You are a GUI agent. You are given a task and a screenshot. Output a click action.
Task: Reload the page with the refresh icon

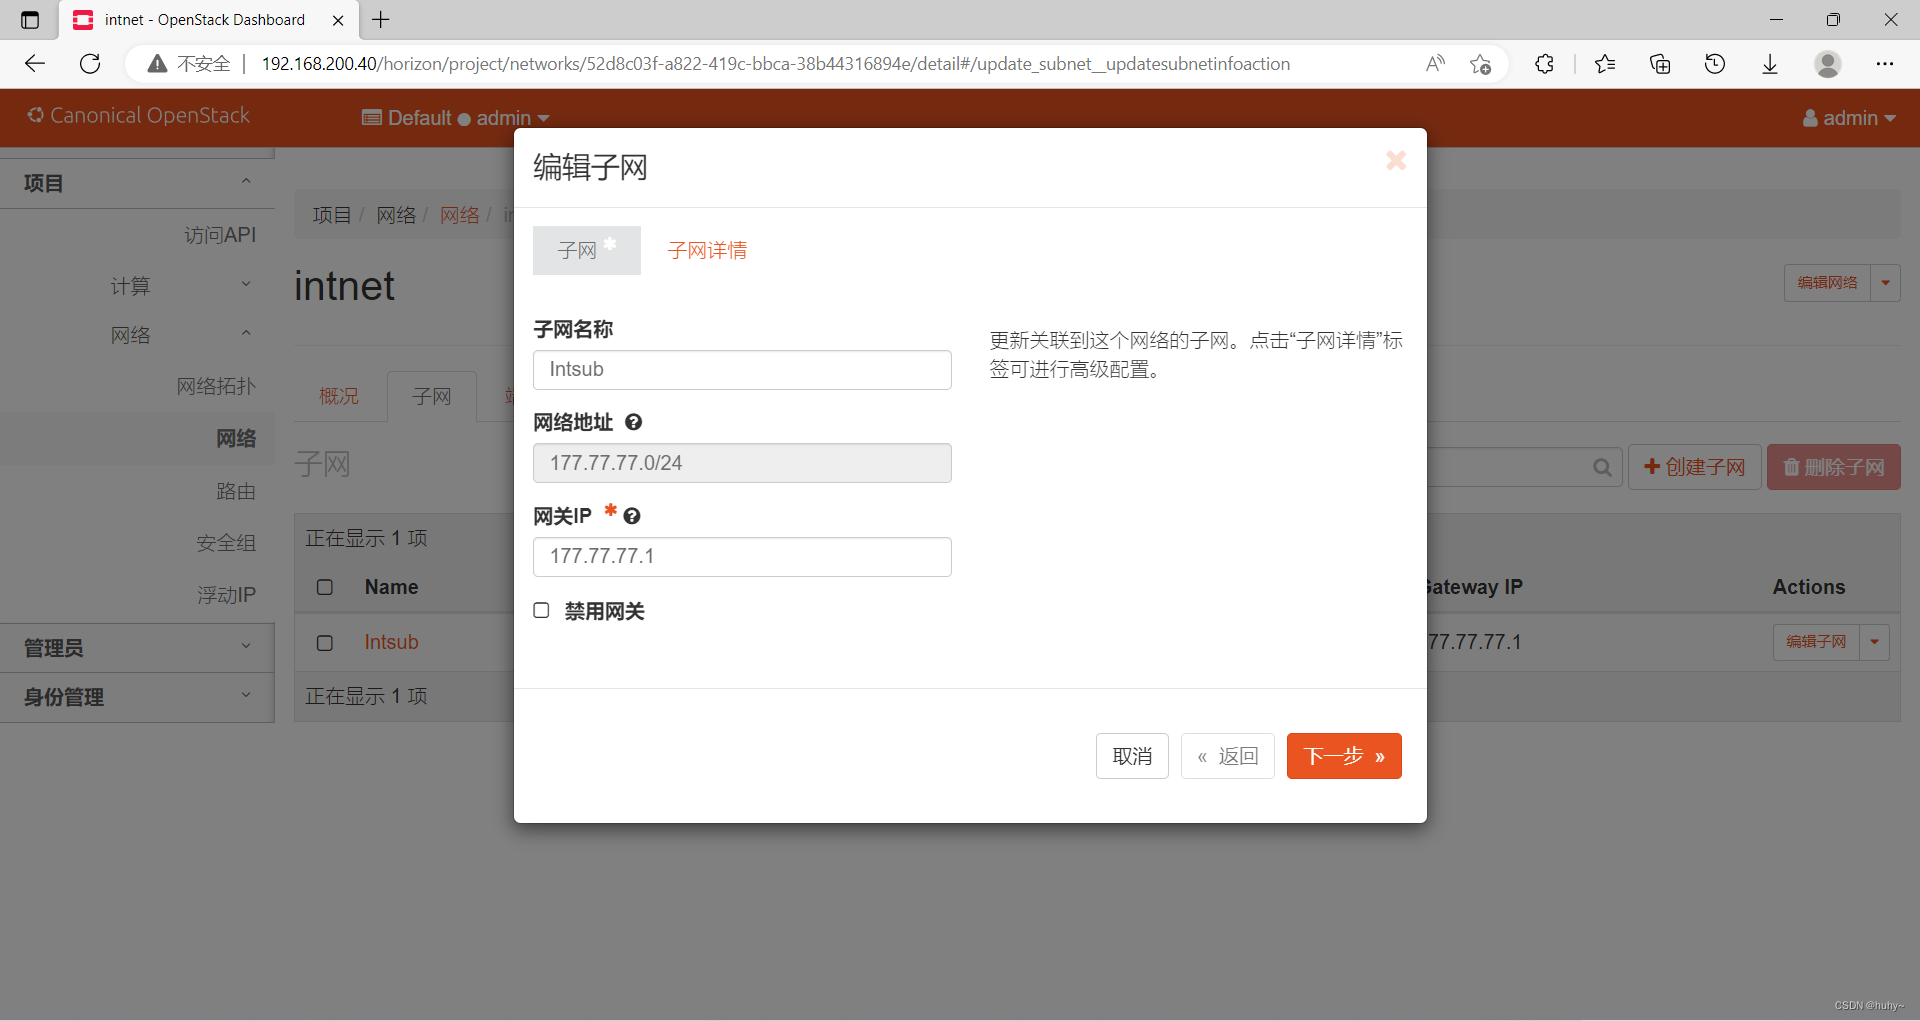90,64
